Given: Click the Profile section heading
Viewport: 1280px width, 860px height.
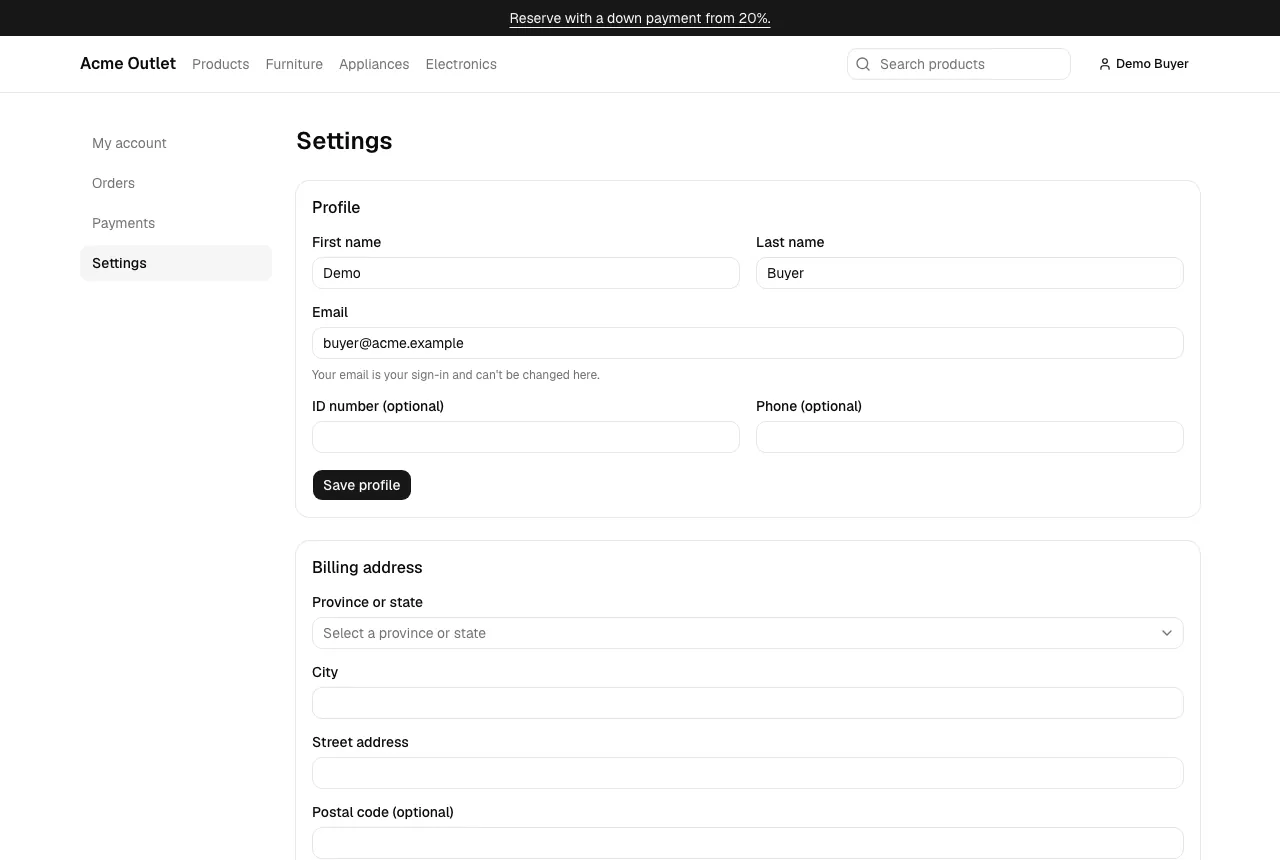Looking at the screenshot, I should click(x=336, y=207).
